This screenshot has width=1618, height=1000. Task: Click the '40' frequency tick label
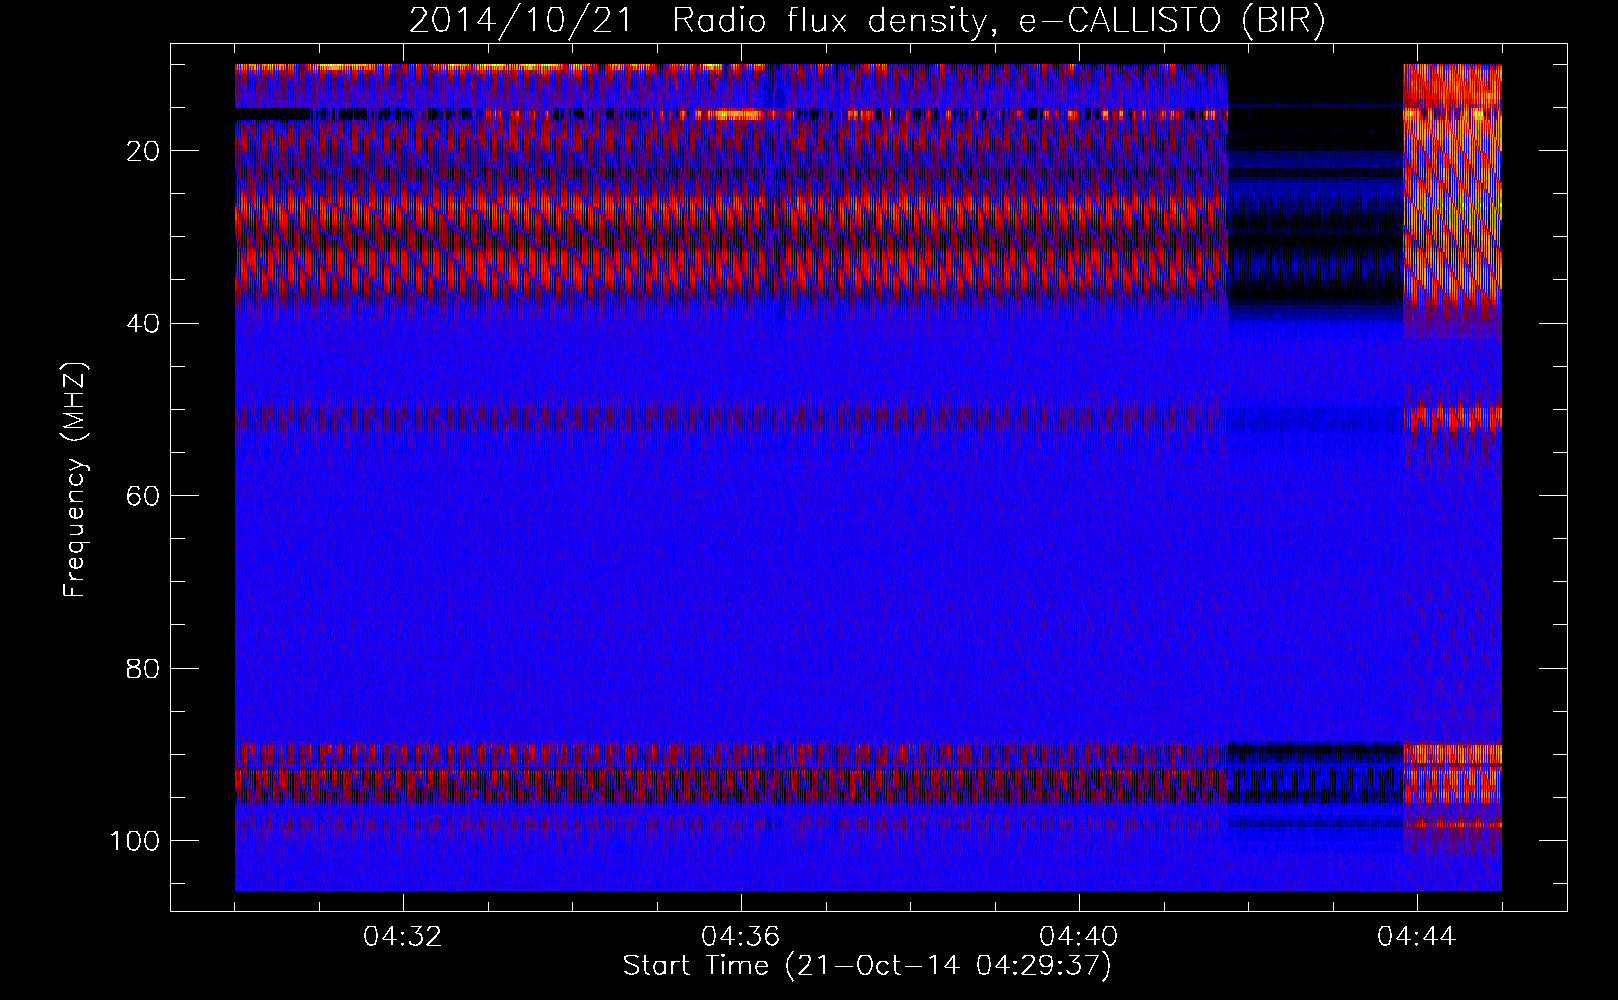[x=144, y=324]
